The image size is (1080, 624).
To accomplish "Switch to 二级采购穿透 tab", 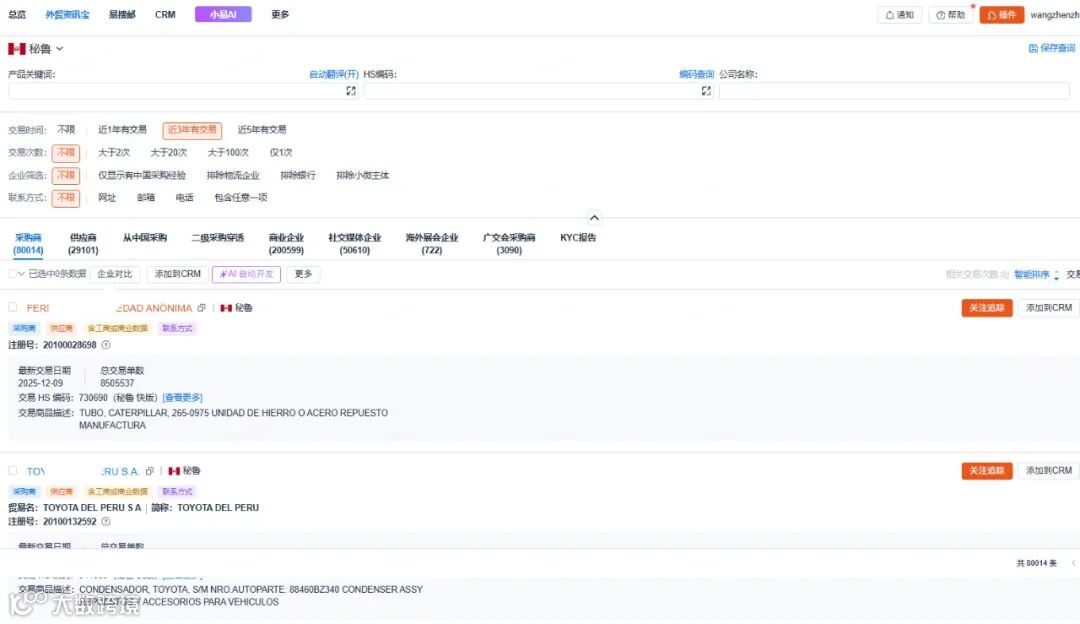I will click(x=218, y=238).
